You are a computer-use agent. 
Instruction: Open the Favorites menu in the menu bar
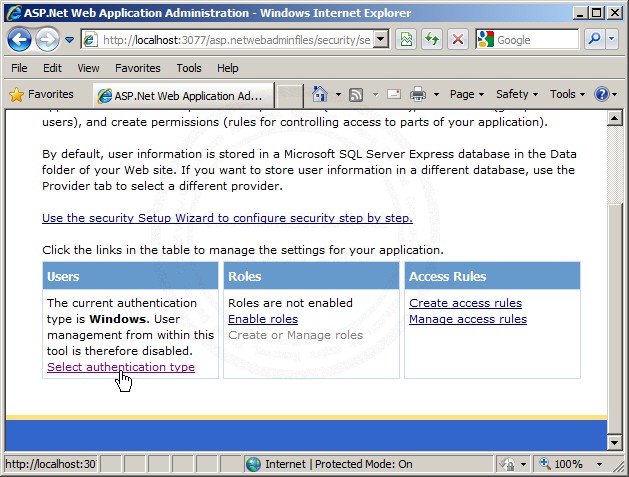pos(138,68)
